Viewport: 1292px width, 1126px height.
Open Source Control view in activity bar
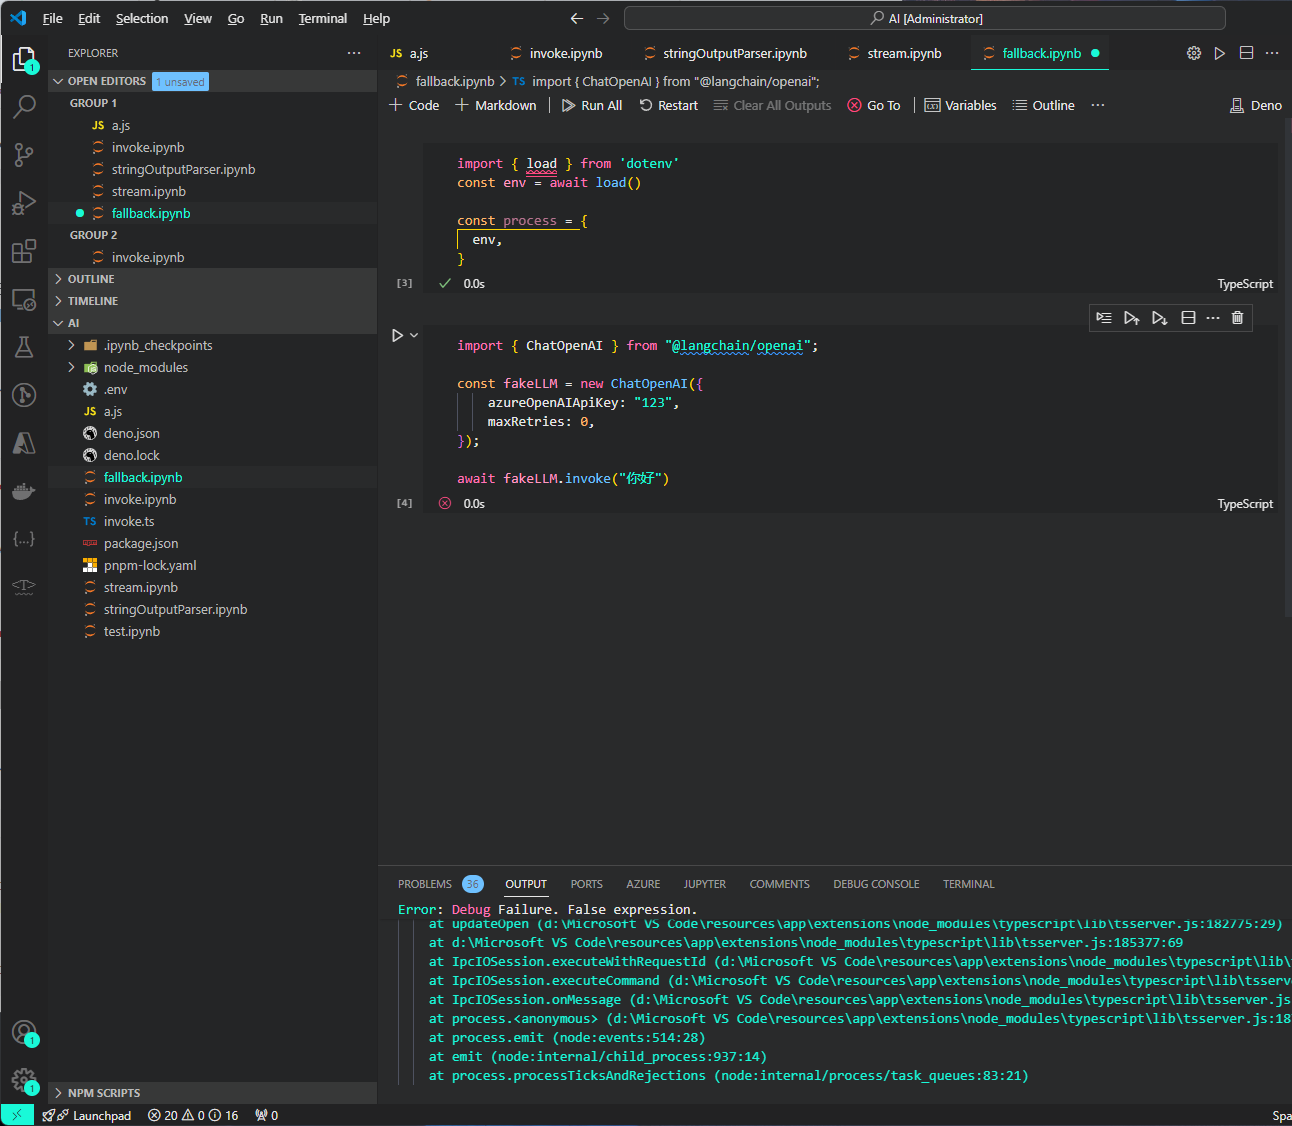(x=24, y=155)
